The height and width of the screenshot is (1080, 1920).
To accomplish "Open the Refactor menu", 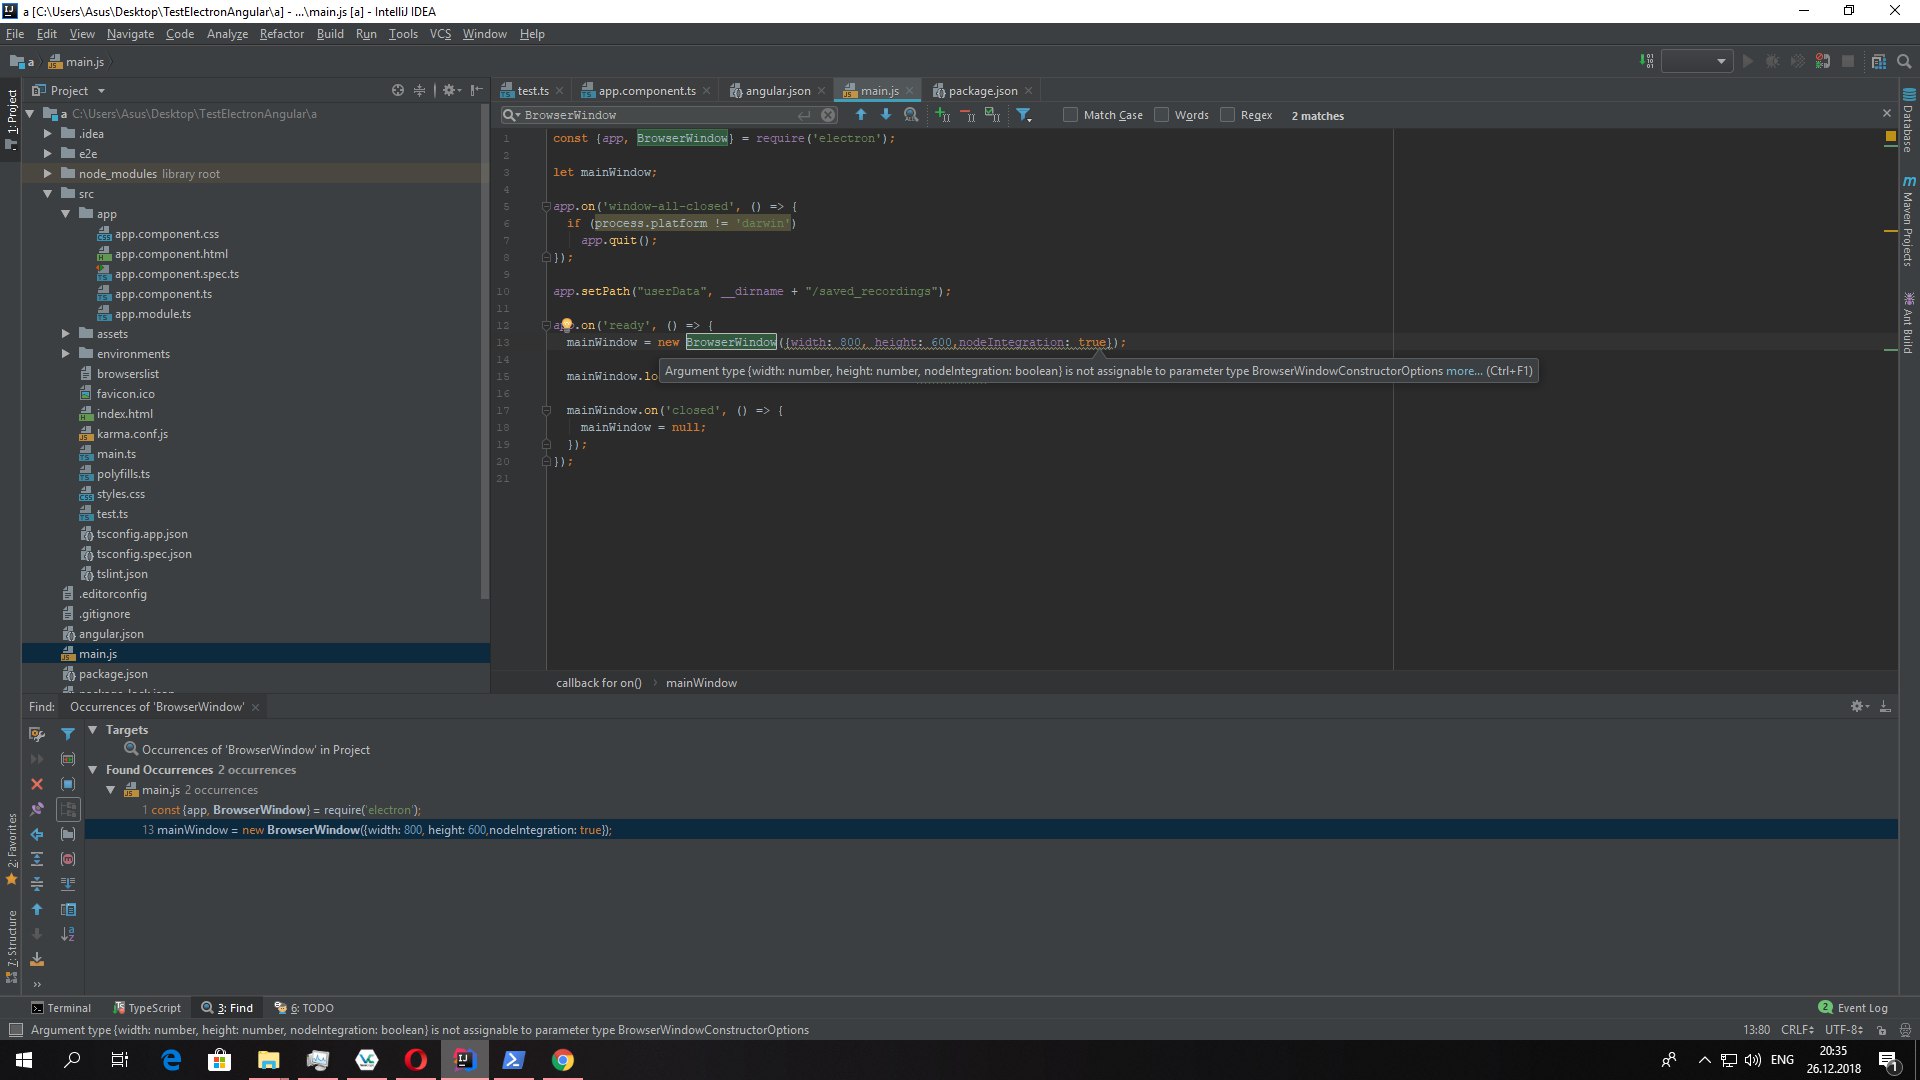I will coord(281,34).
